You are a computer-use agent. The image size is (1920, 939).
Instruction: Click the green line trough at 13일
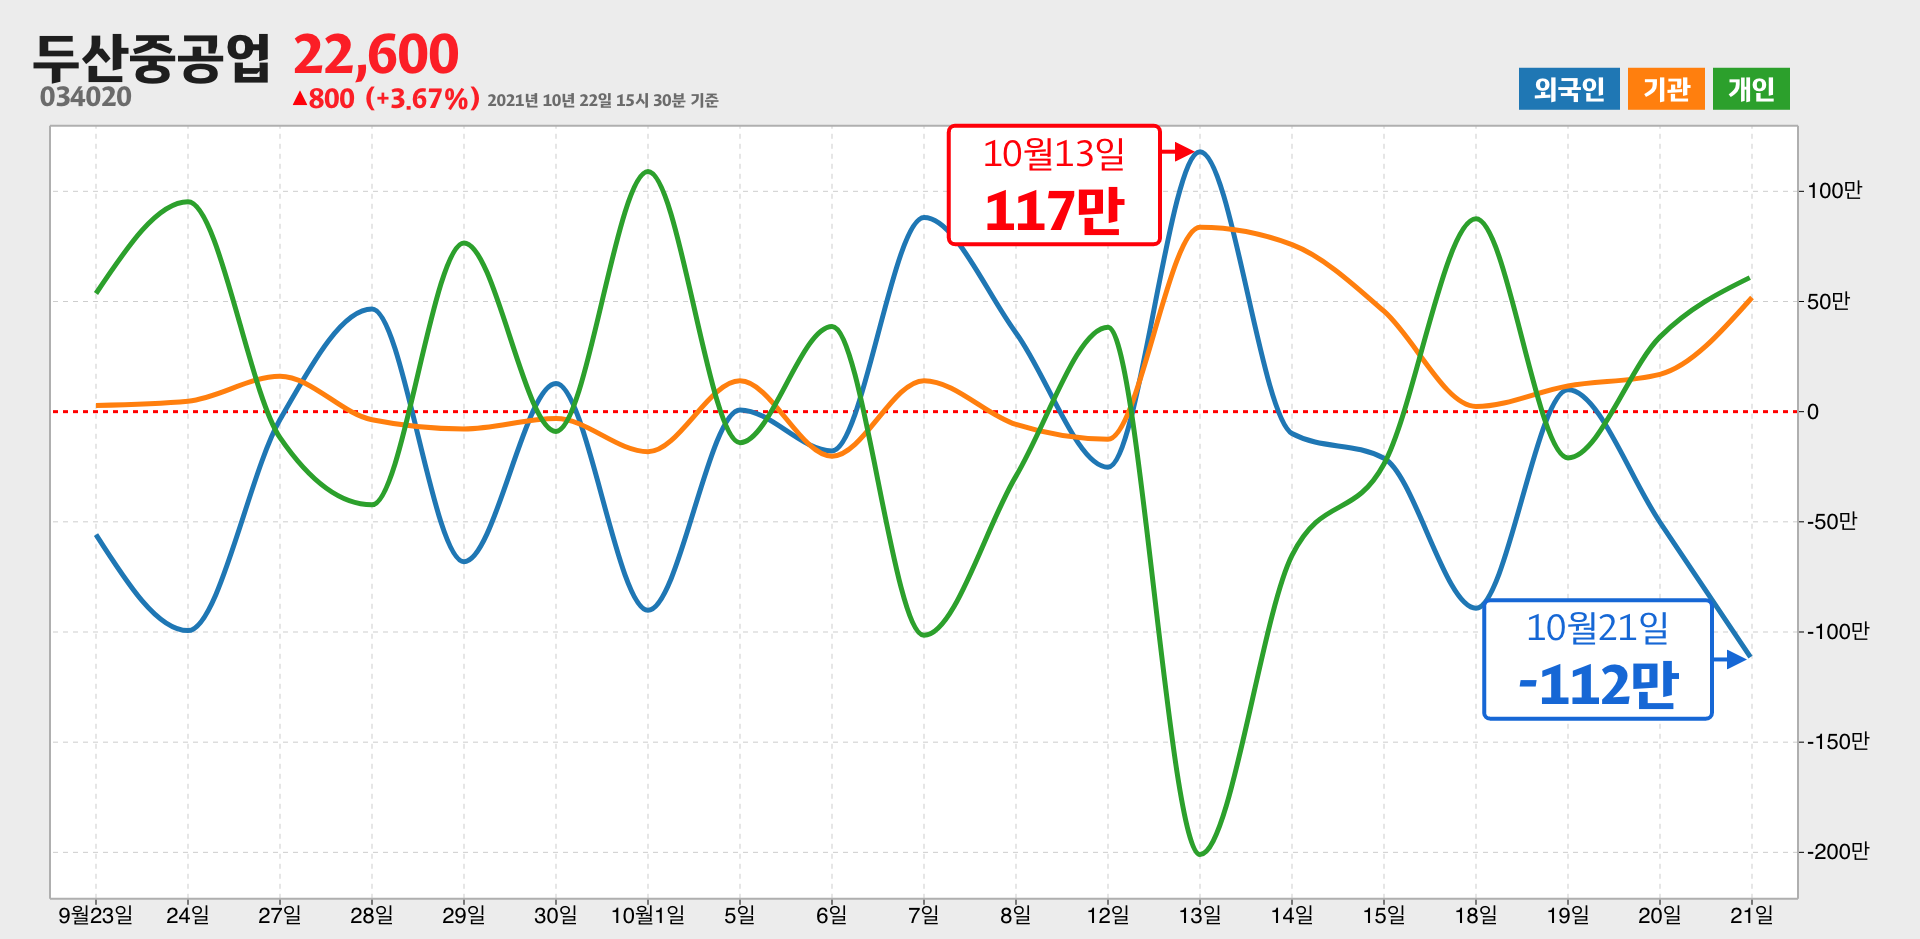pos(1200,854)
